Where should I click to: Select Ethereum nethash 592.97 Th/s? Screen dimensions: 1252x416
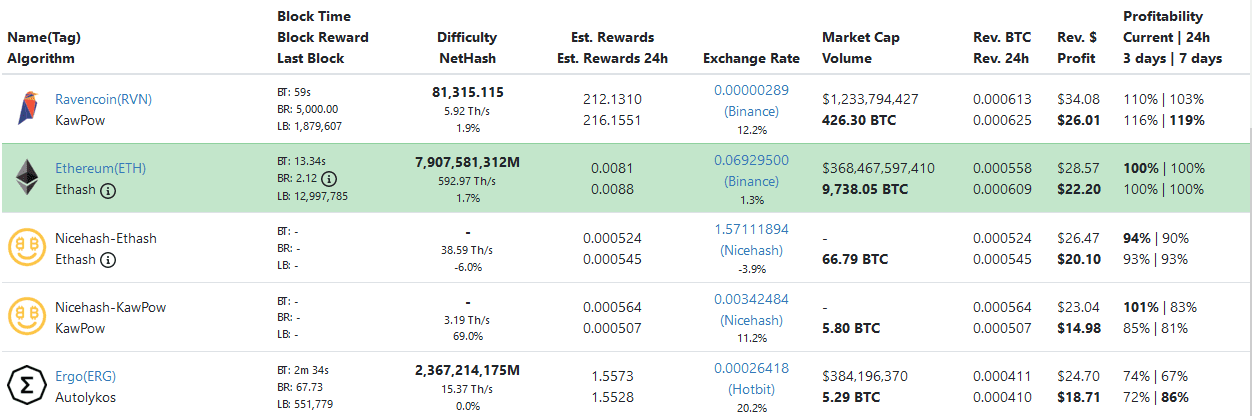click(467, 180)
